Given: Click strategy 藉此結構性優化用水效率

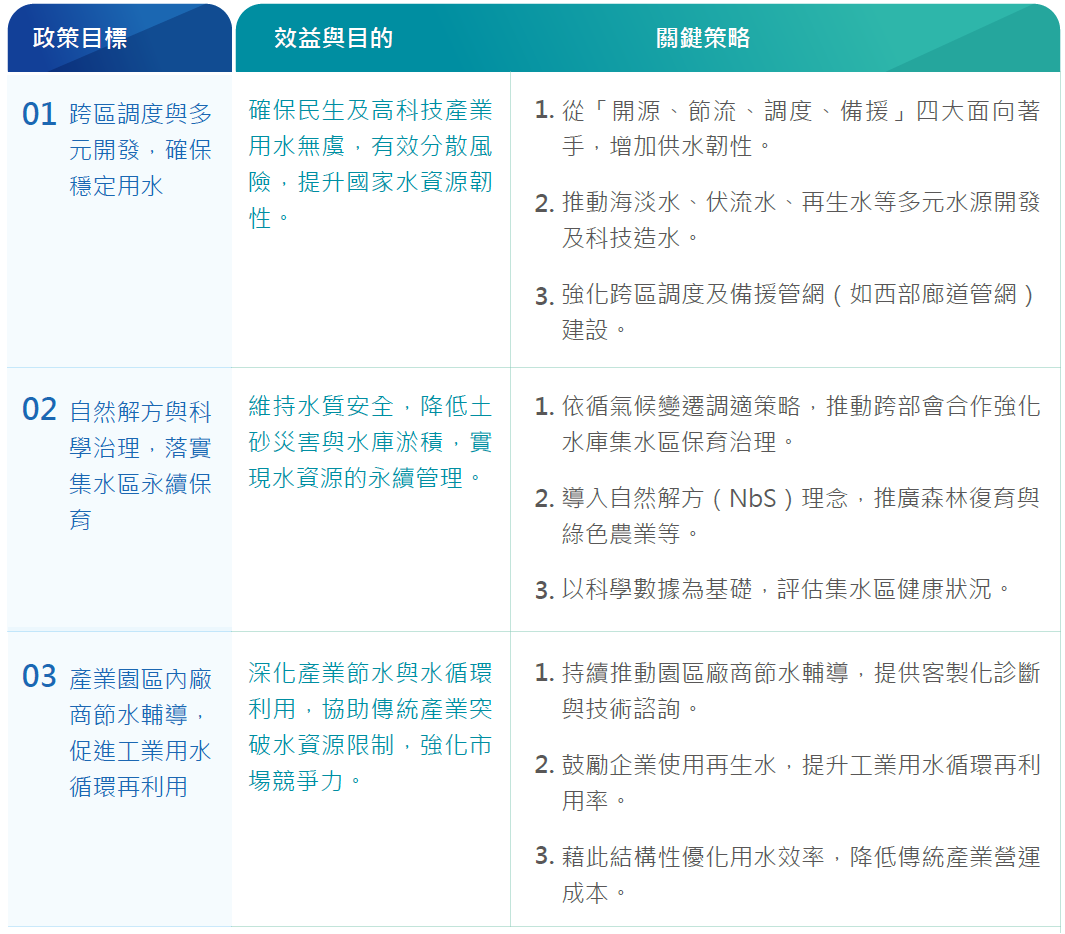Looking at the screenshot, I should pyautogui.click(x=801, y=874).
